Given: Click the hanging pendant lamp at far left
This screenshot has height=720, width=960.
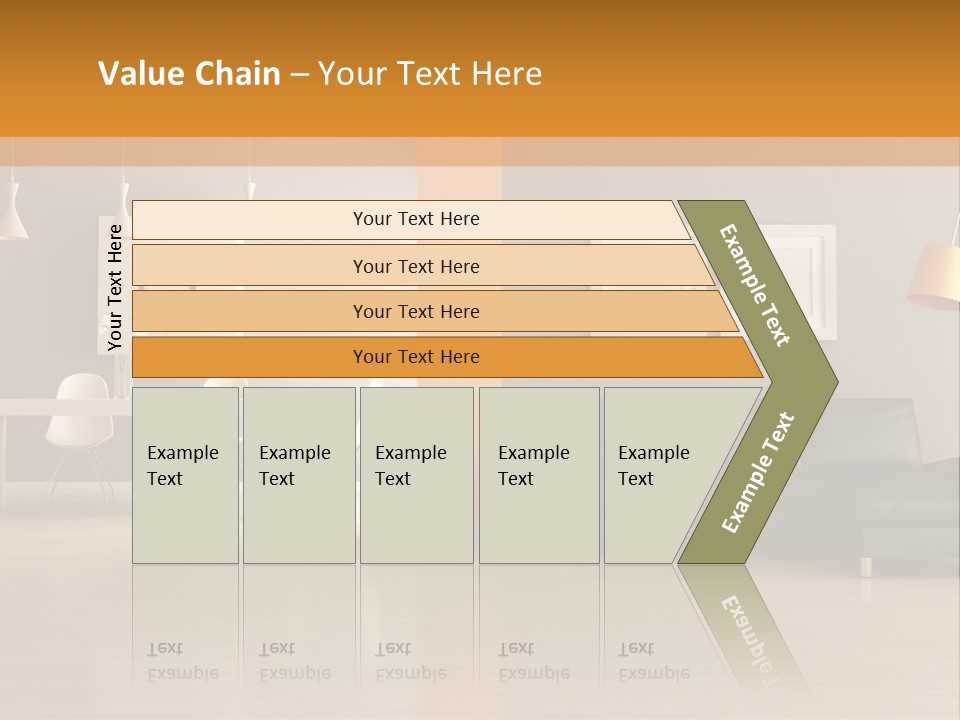Looking at the screenshot, I should pyautogui.click(x=12, y=218).
